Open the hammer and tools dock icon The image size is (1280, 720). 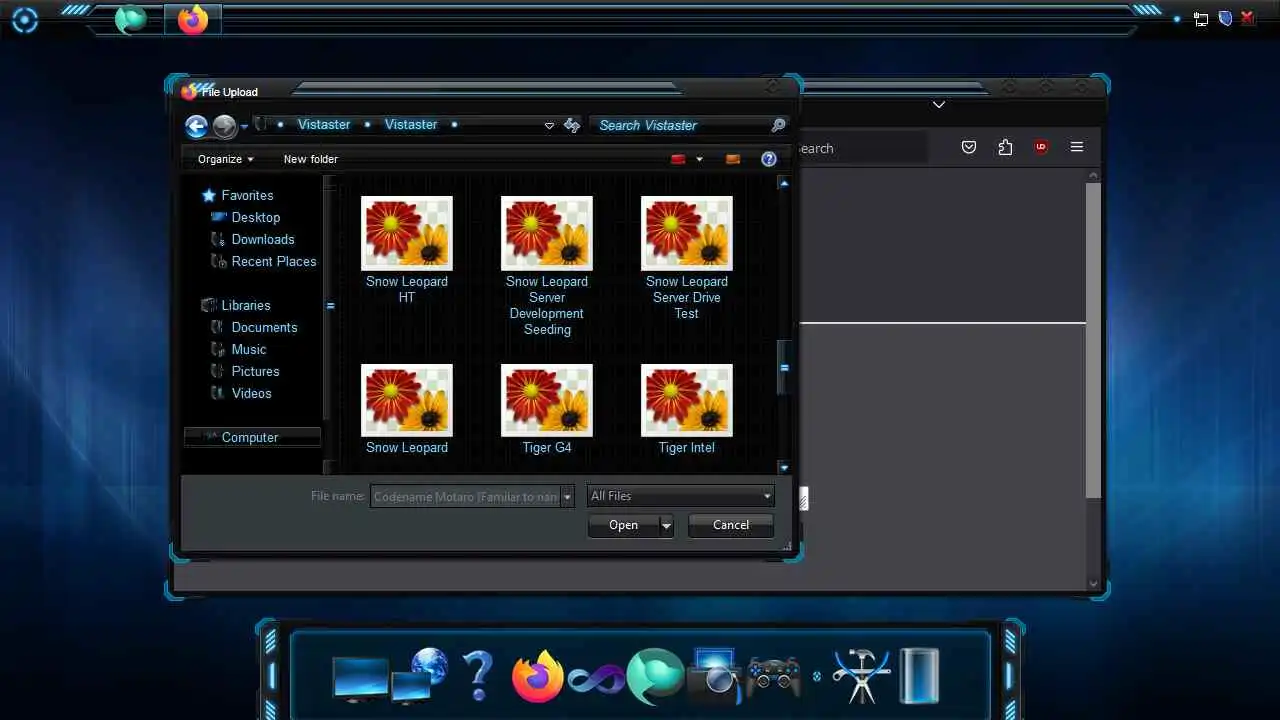coord(862,675)
